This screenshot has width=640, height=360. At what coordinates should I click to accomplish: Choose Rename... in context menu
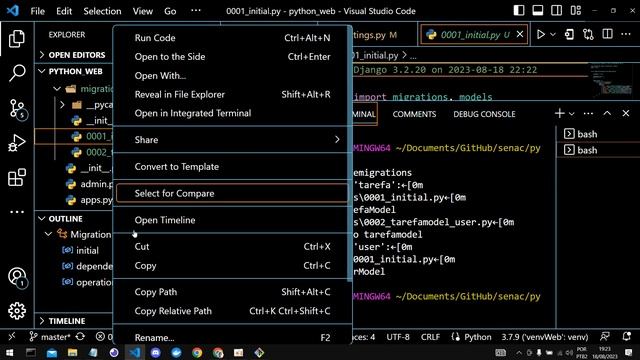pos(232,338)
